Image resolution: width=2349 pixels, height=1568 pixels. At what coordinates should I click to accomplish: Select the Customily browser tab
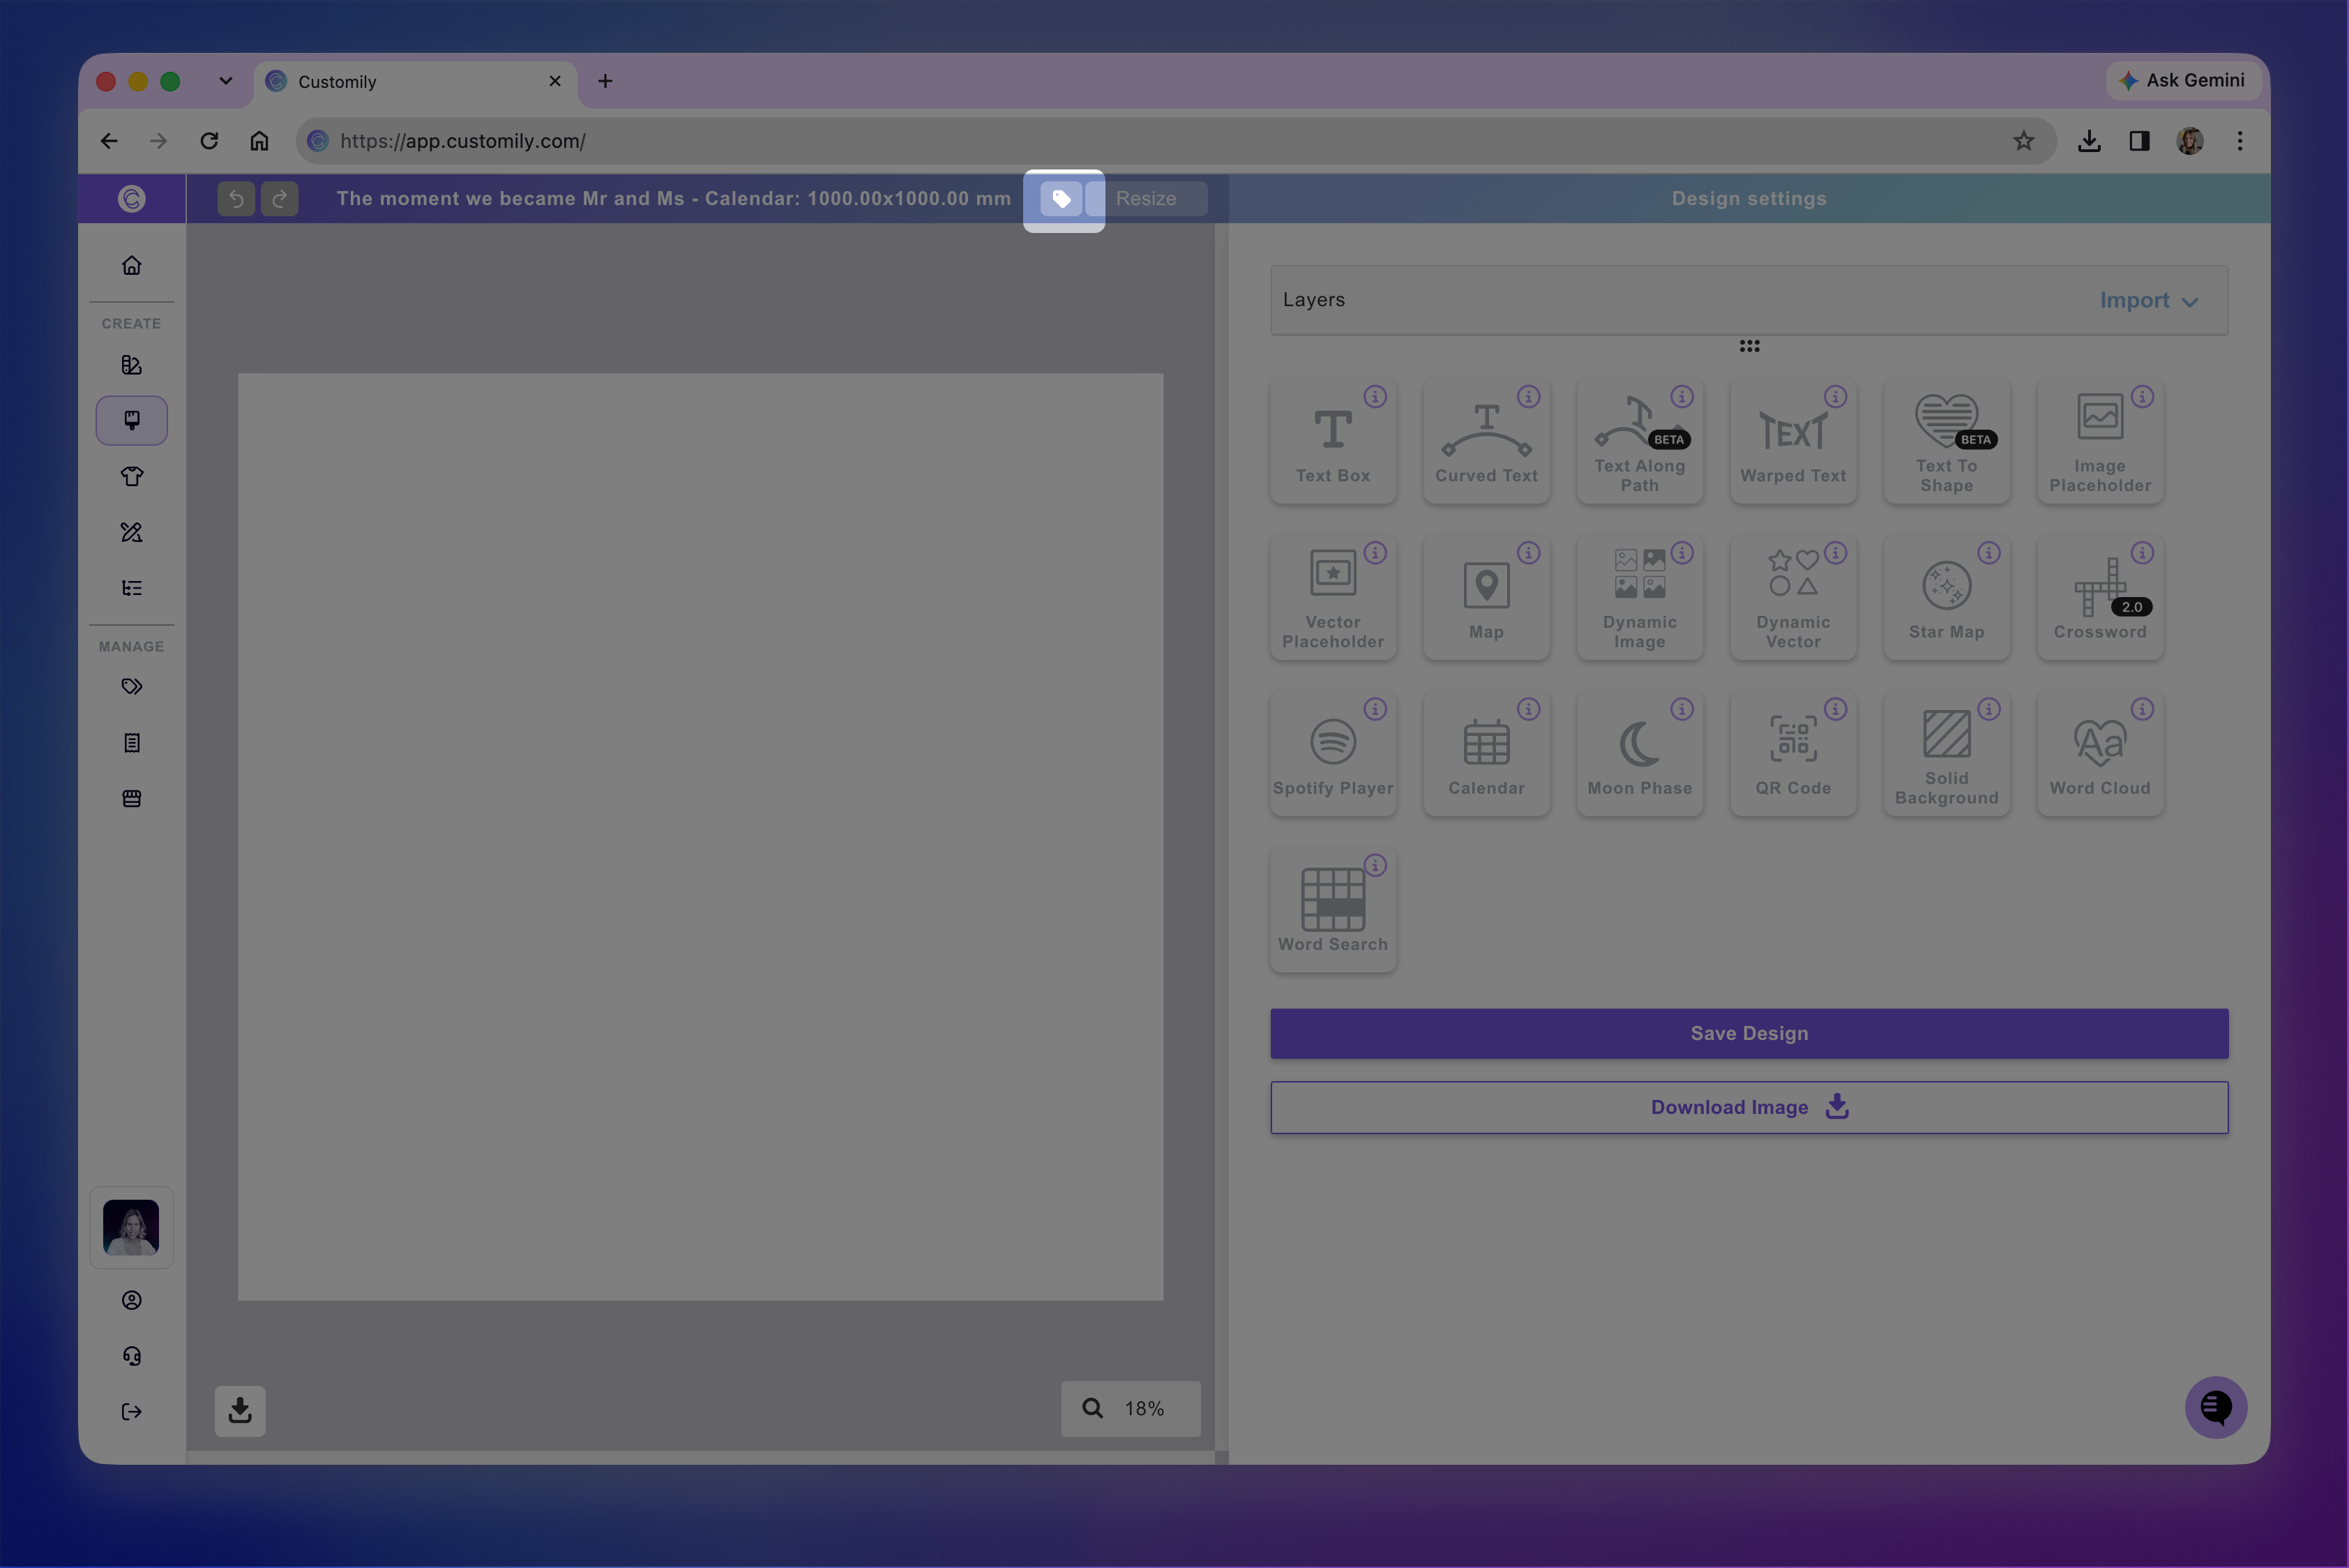[416, 82]
